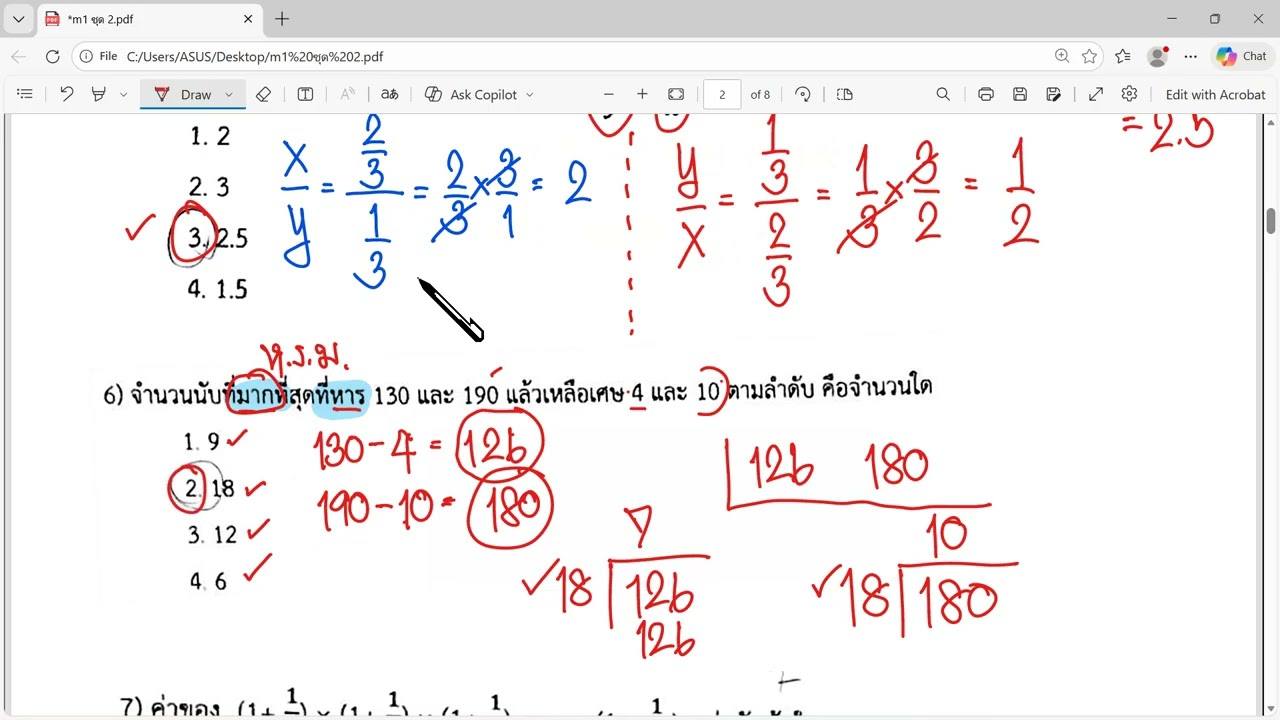The width and height of the screenshot is (1280, 720).
Task: Show the PDF table of contents
Action: (x=25, y=94)
